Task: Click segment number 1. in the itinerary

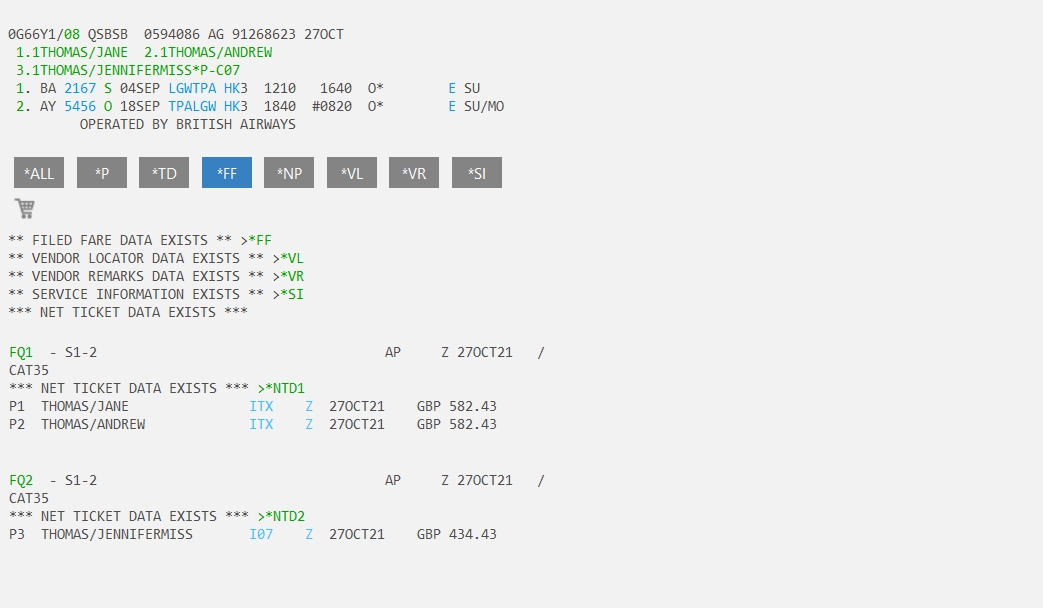Action: pos(23,88)
